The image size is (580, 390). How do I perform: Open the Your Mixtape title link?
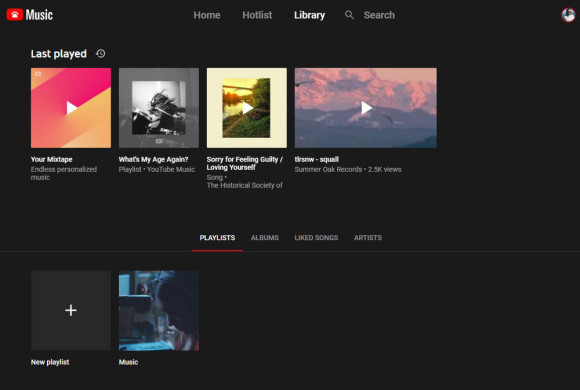[51, 159]
